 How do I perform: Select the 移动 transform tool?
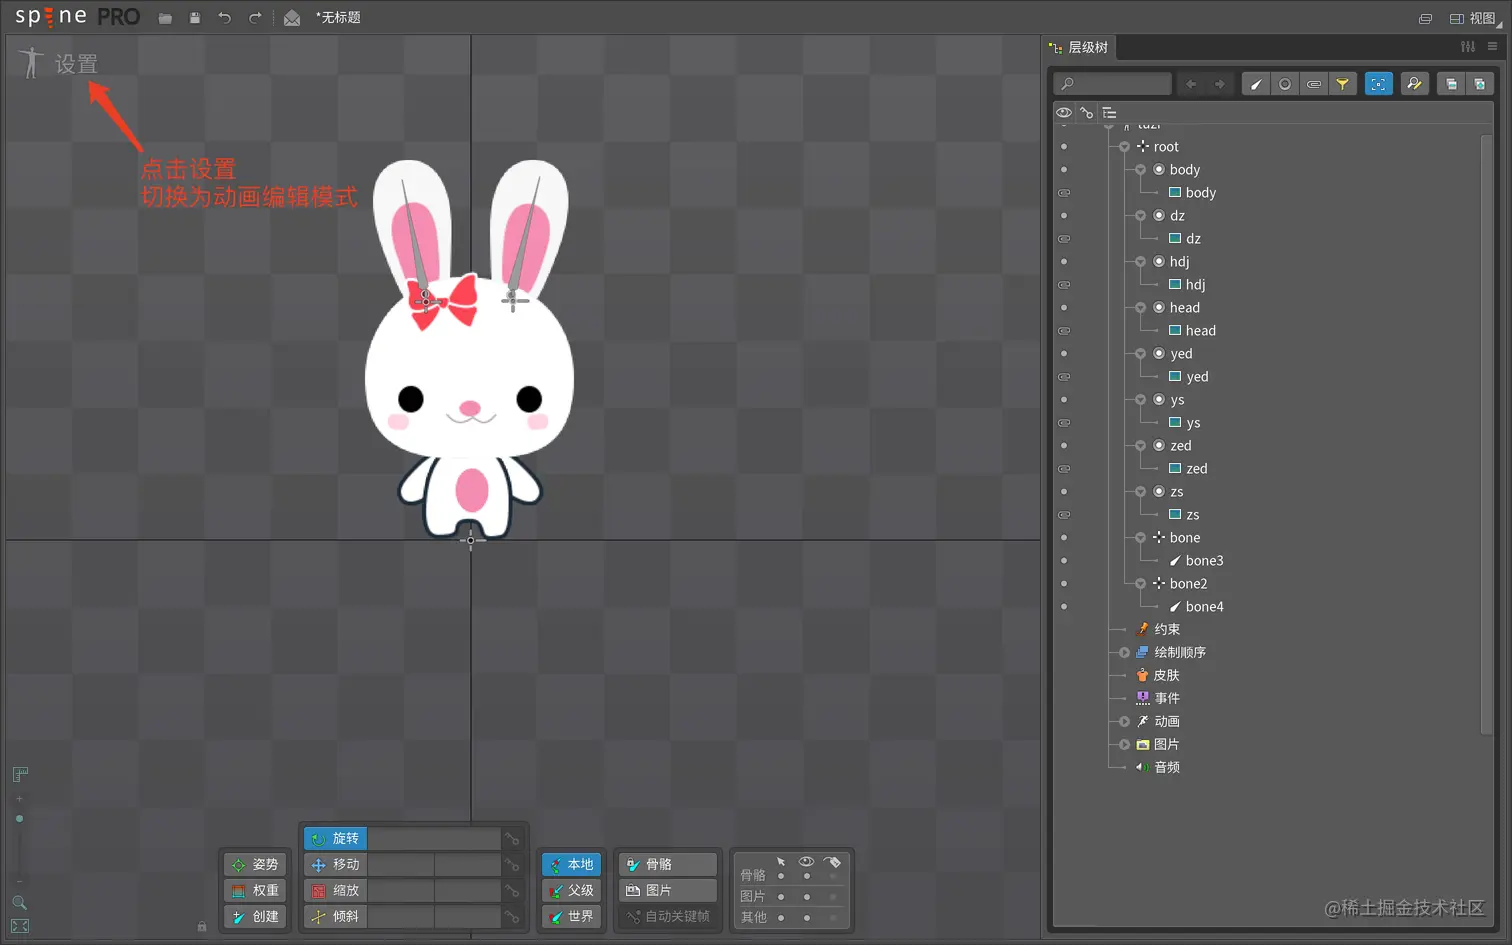336,864
